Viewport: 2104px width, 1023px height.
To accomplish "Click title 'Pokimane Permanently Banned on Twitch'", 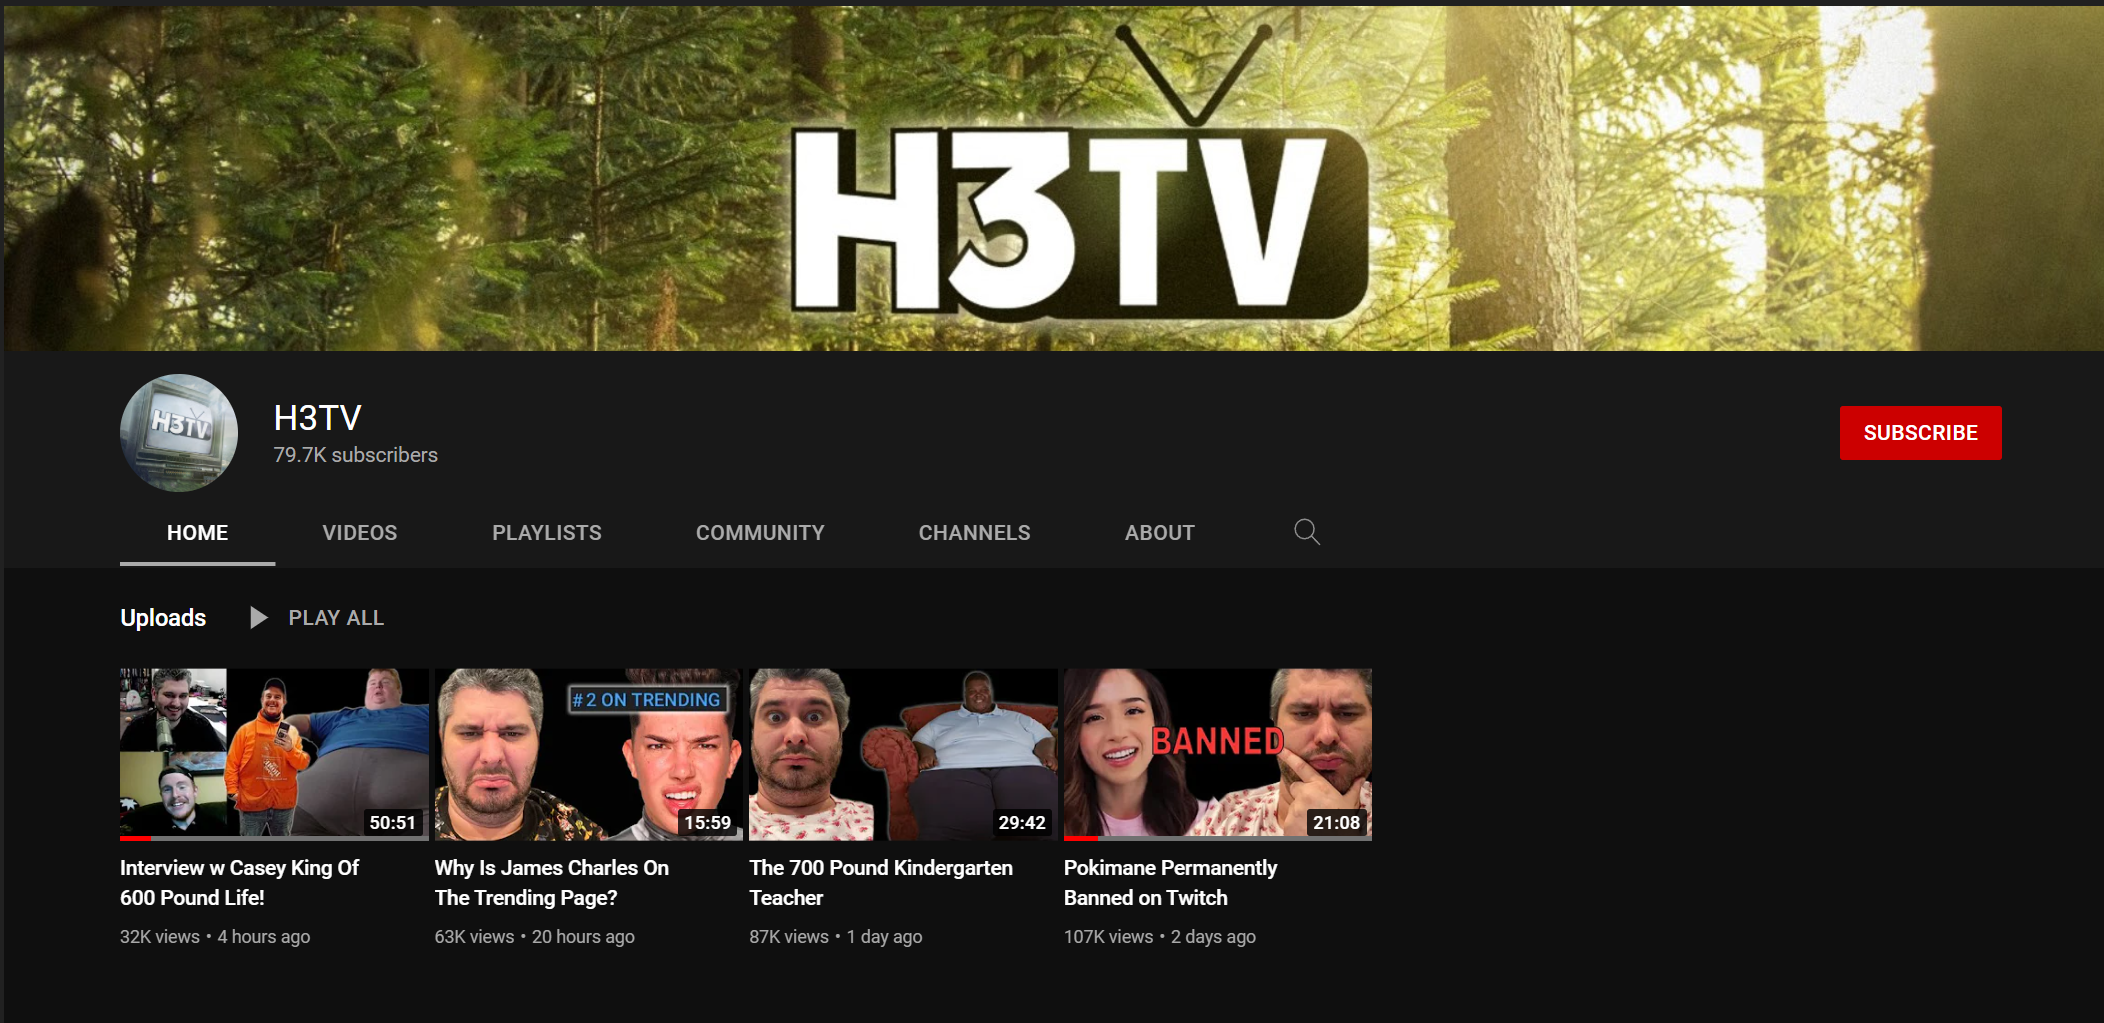I will (x=1171, y=883).
